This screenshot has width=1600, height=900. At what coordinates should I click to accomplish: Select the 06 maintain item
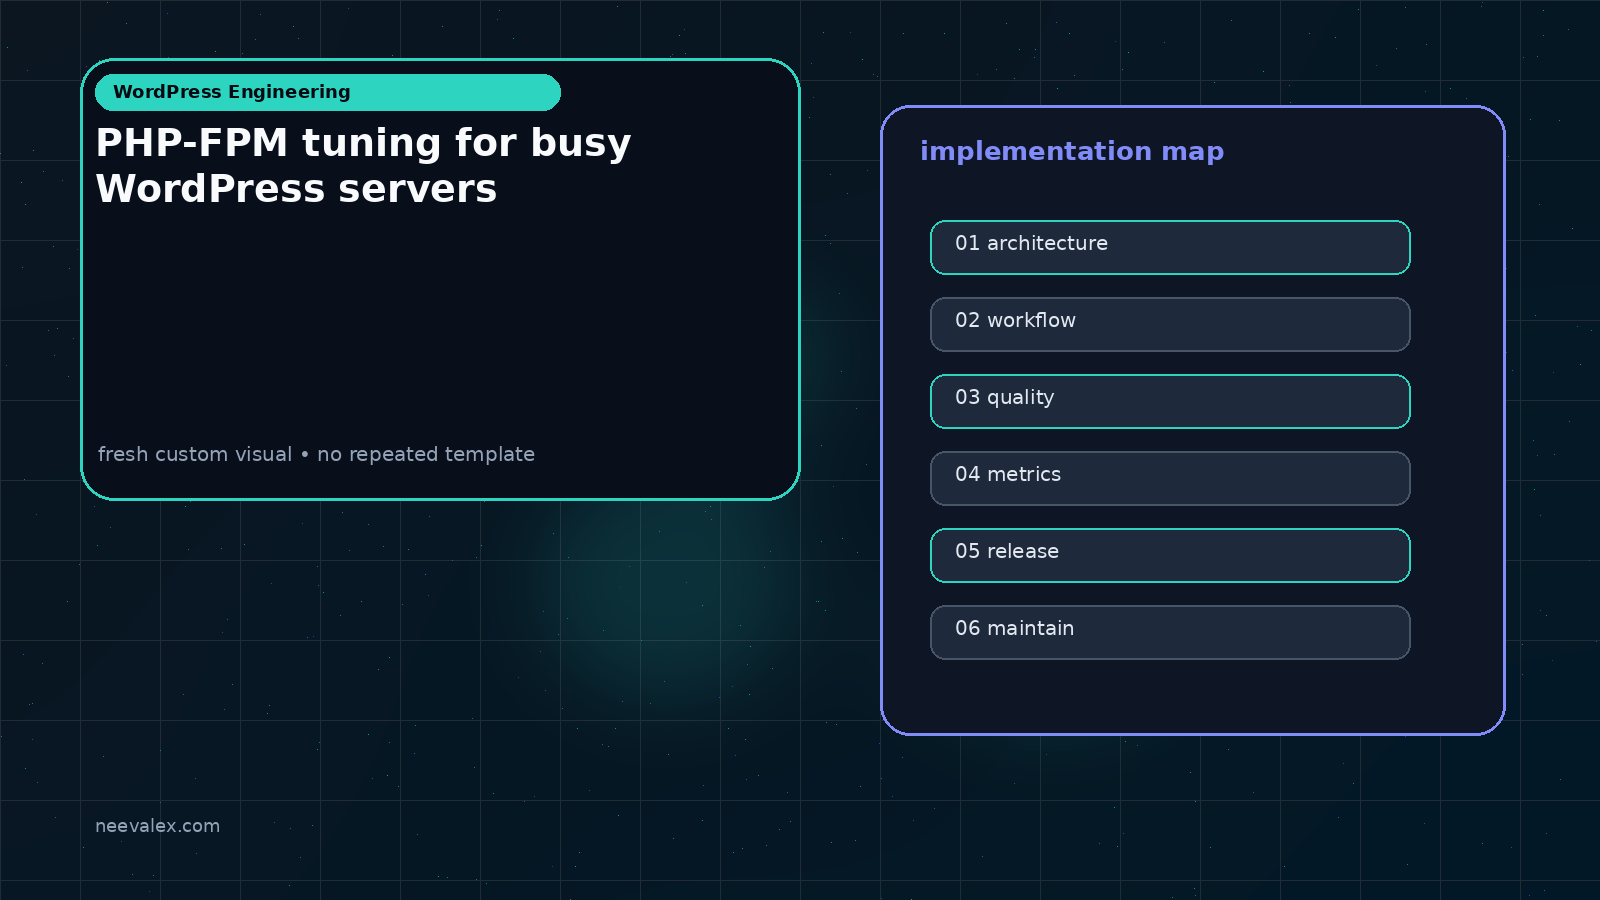pyautogui.click(x=1170, y=632)
